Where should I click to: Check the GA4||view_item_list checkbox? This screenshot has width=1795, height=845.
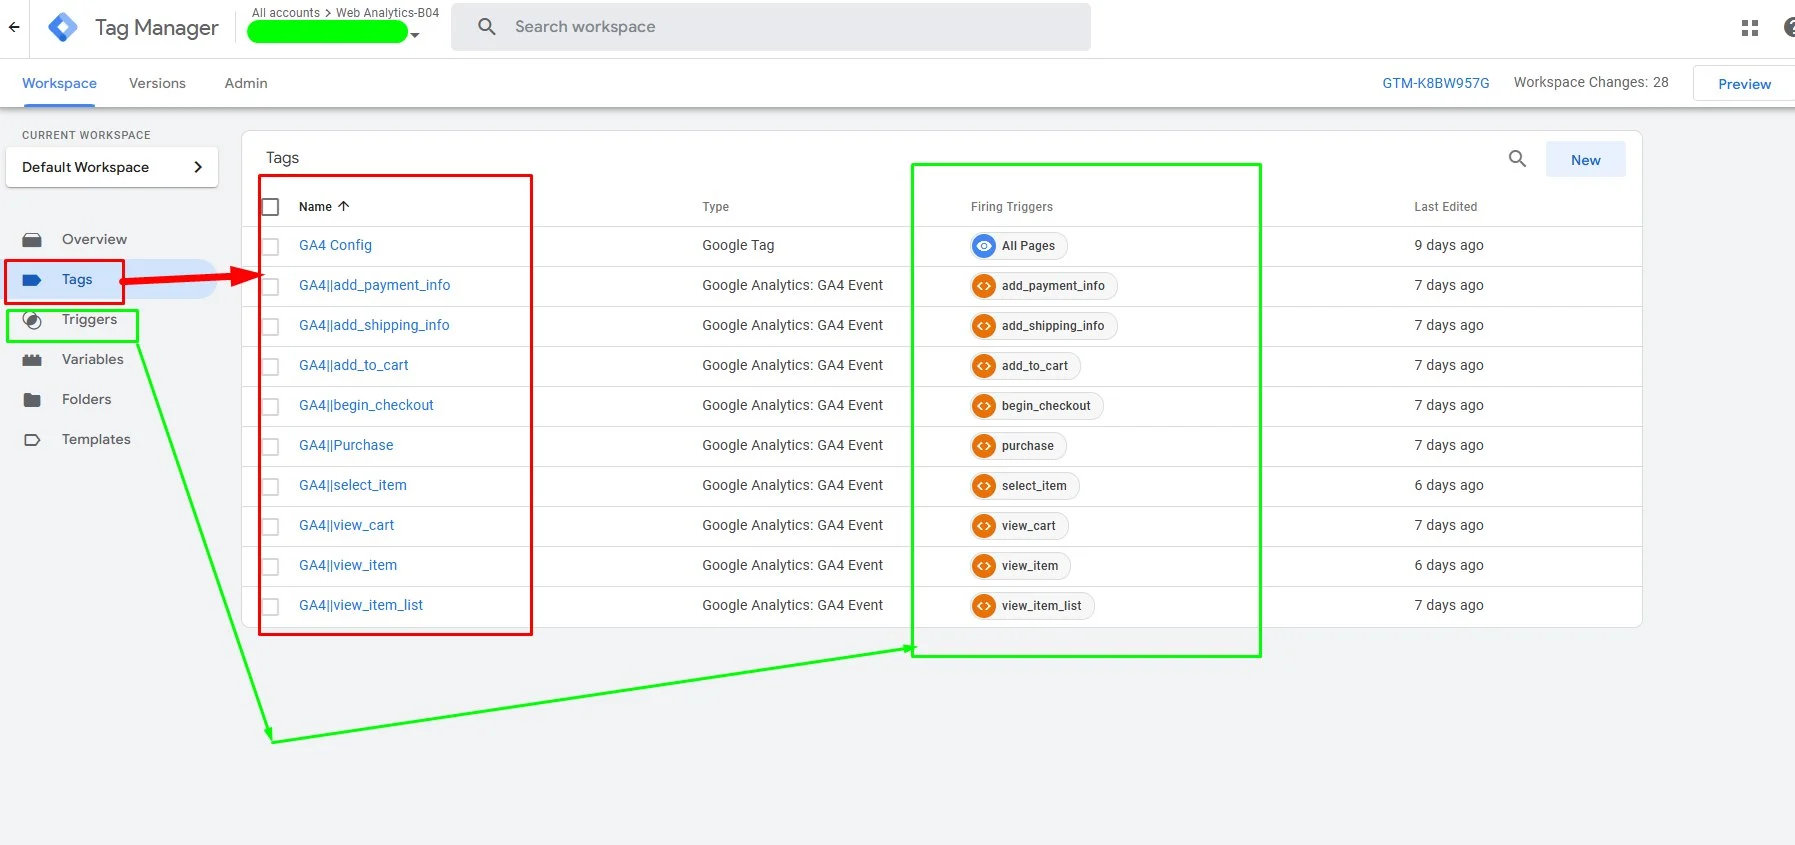point(270,607)
